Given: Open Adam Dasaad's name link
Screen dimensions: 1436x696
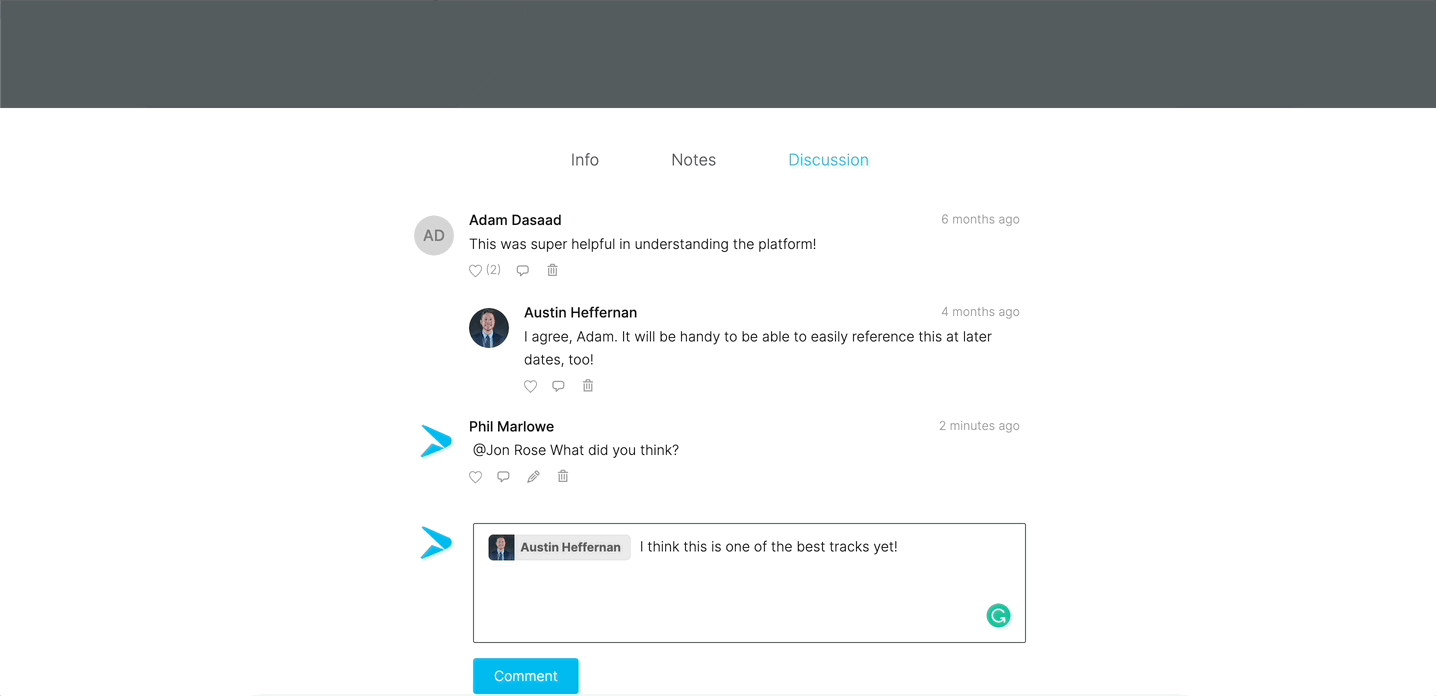Looking at the screenshot, I should click(x=515, y=220).
